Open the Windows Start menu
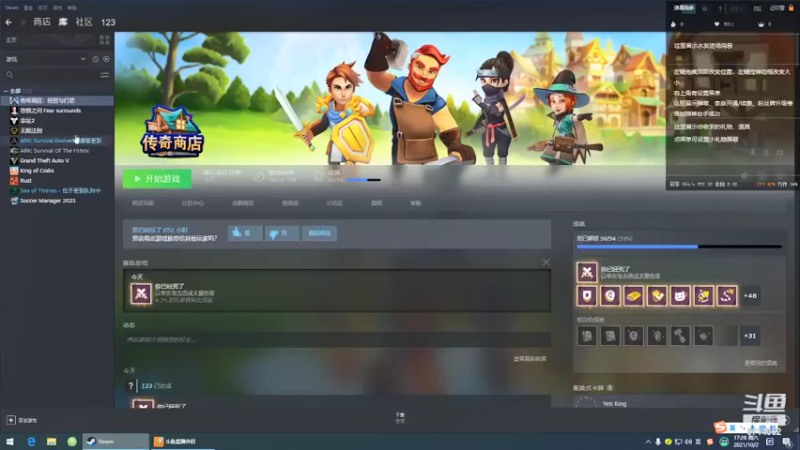The height and width of the screenshot is (450, 800). pyautogui.click(x=10, y=441)
